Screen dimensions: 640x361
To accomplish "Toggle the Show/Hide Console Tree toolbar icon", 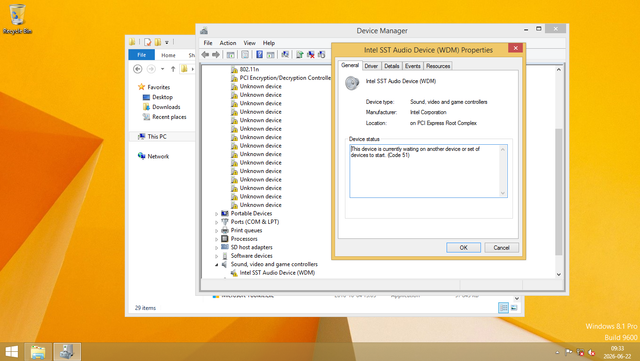I will pyautogui.click(x=231, y=54).
